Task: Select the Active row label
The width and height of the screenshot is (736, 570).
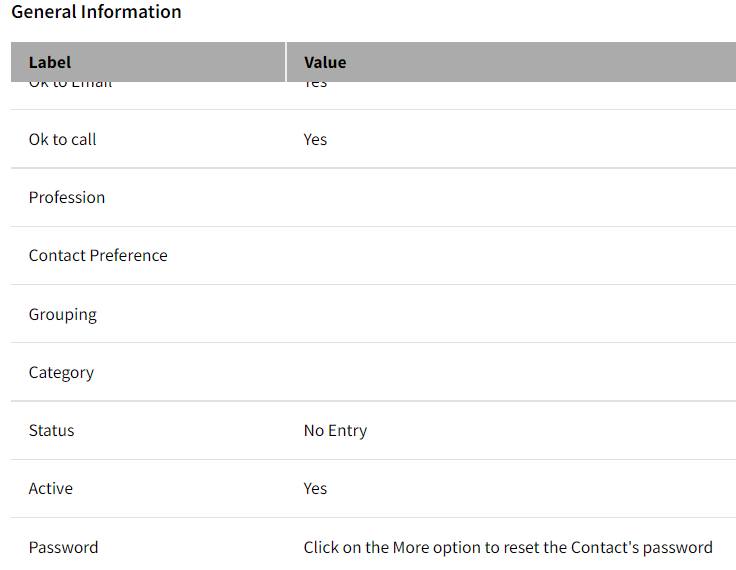Action: pos(51,489)
